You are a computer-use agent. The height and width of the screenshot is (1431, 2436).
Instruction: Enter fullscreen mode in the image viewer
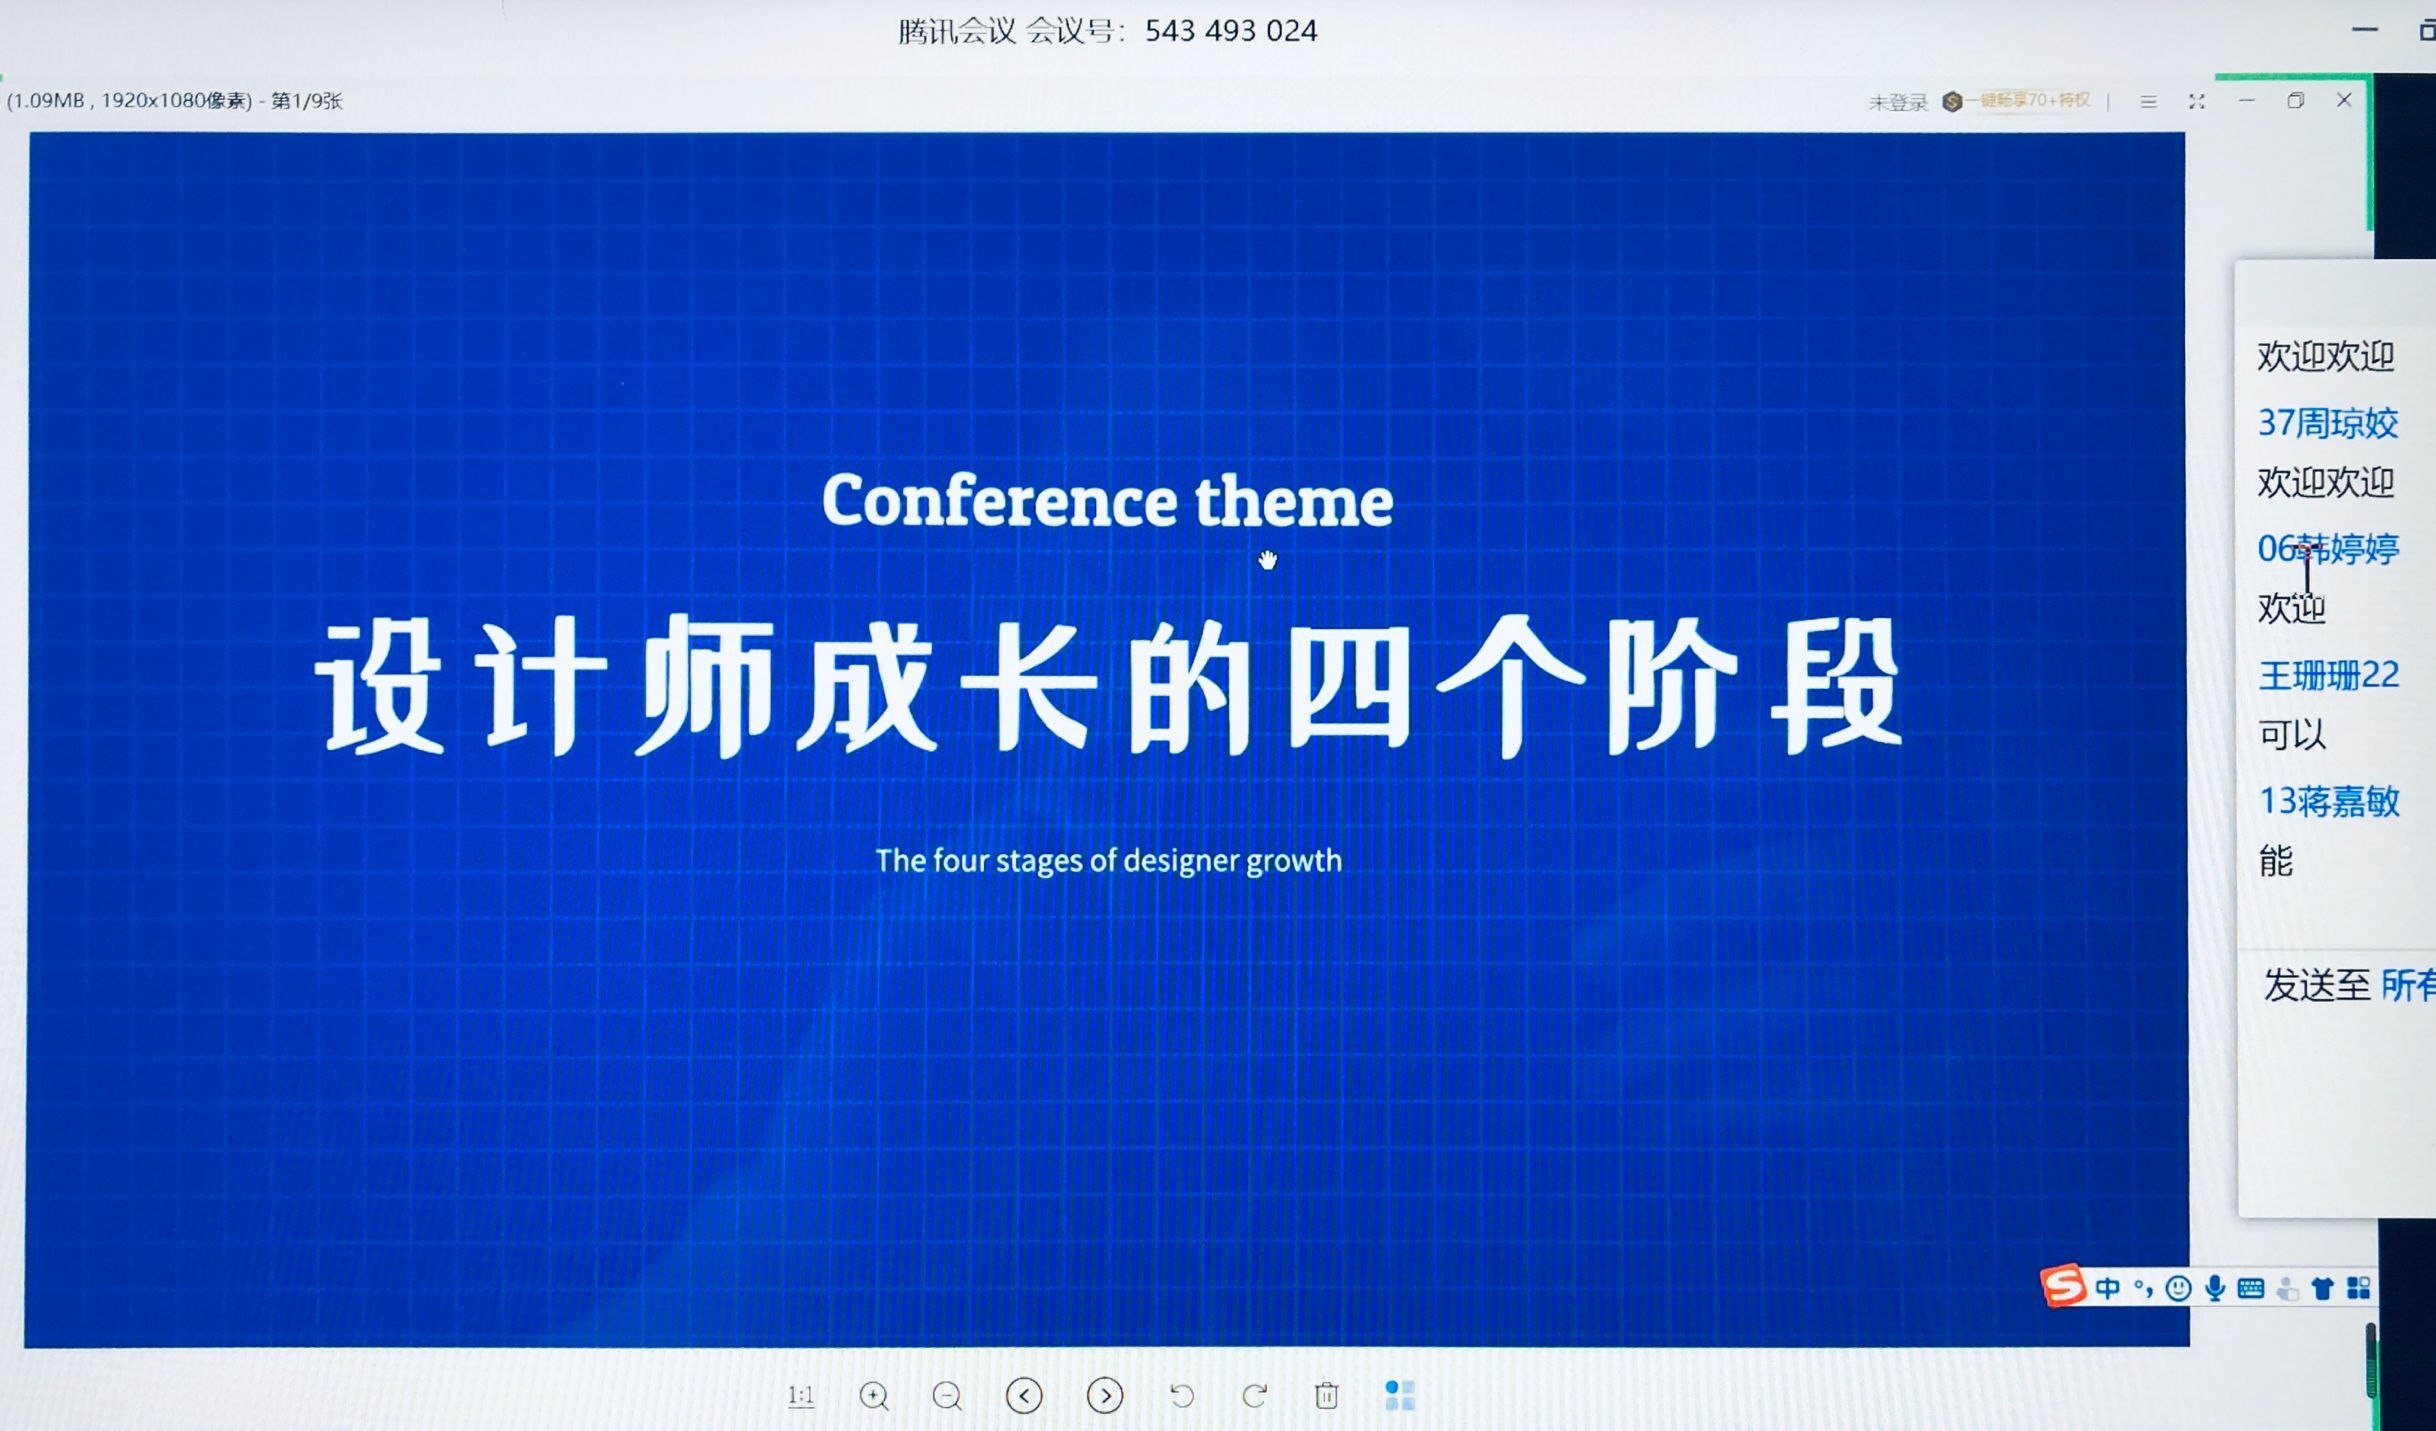(2197, 101)
